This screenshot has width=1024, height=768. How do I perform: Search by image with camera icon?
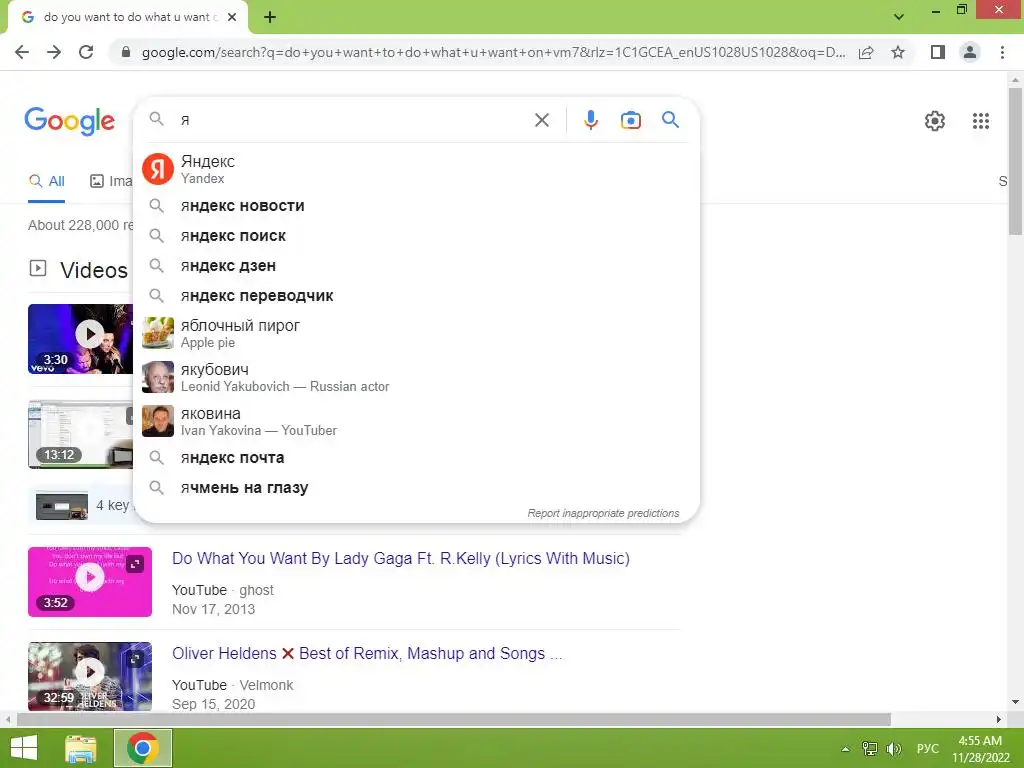click(x=631, y=120)
